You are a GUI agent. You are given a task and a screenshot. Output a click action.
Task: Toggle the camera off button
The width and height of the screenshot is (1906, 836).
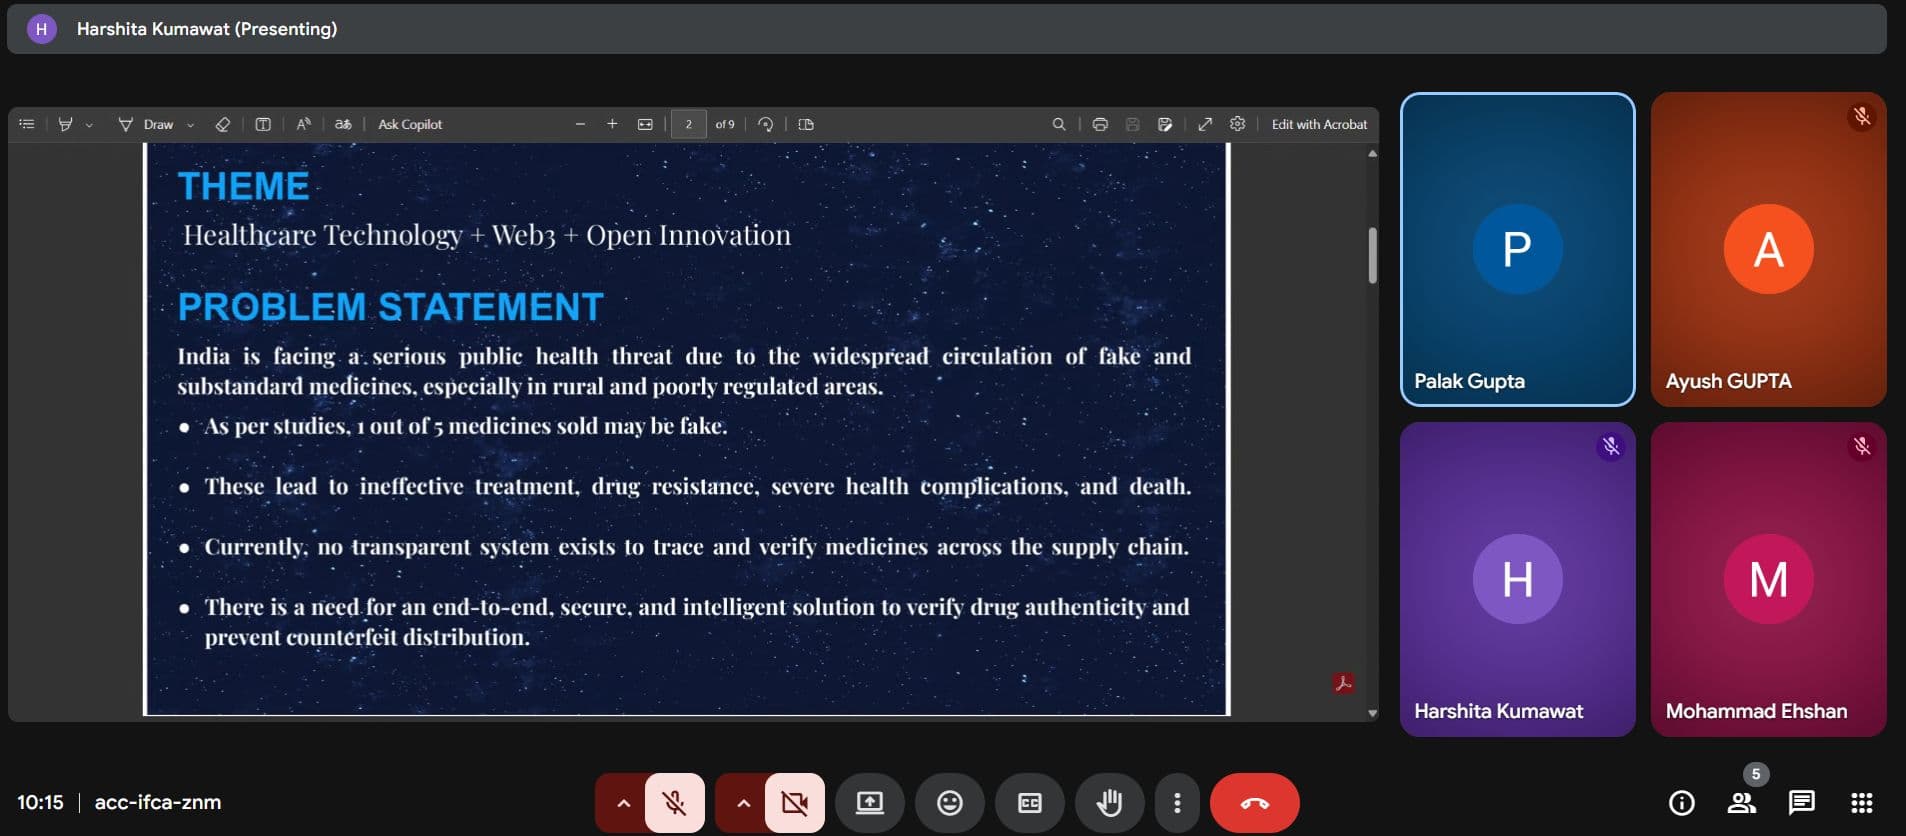pyautogui.click(x=795, y=803)
